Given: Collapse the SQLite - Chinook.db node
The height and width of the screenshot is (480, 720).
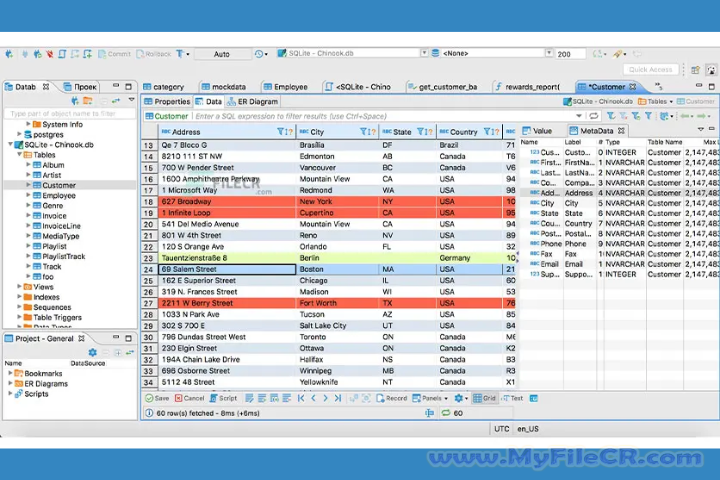Looking at the screenshot, I should [11, 145].
